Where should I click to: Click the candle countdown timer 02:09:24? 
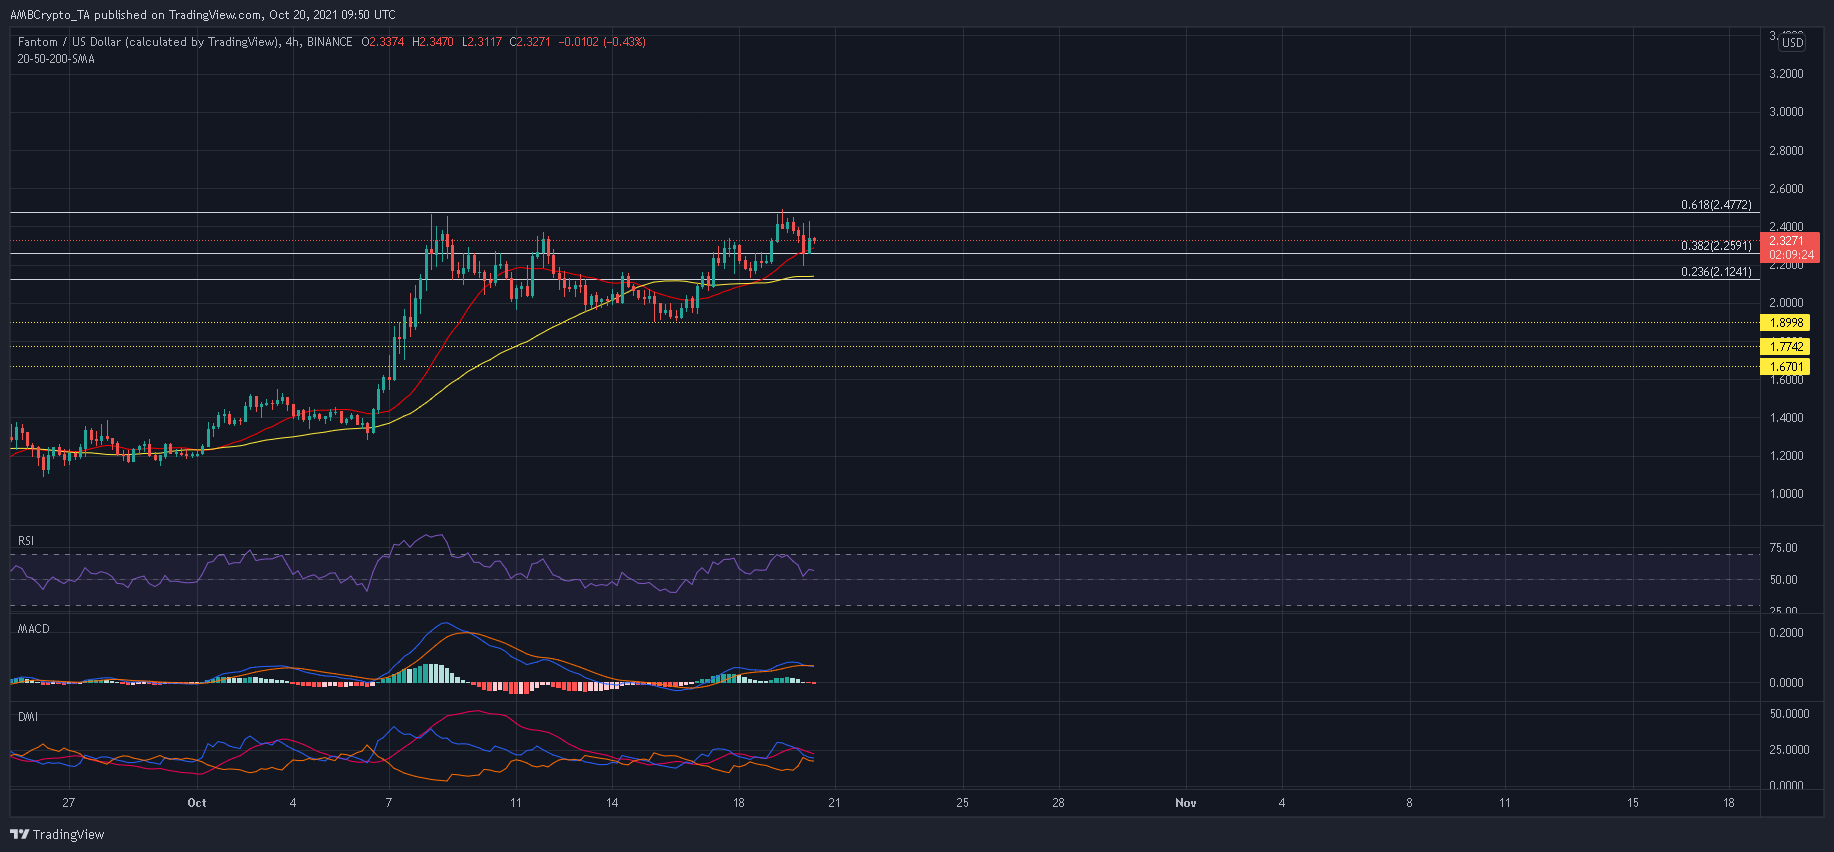pyautogui.click(x=1791, y=255)
